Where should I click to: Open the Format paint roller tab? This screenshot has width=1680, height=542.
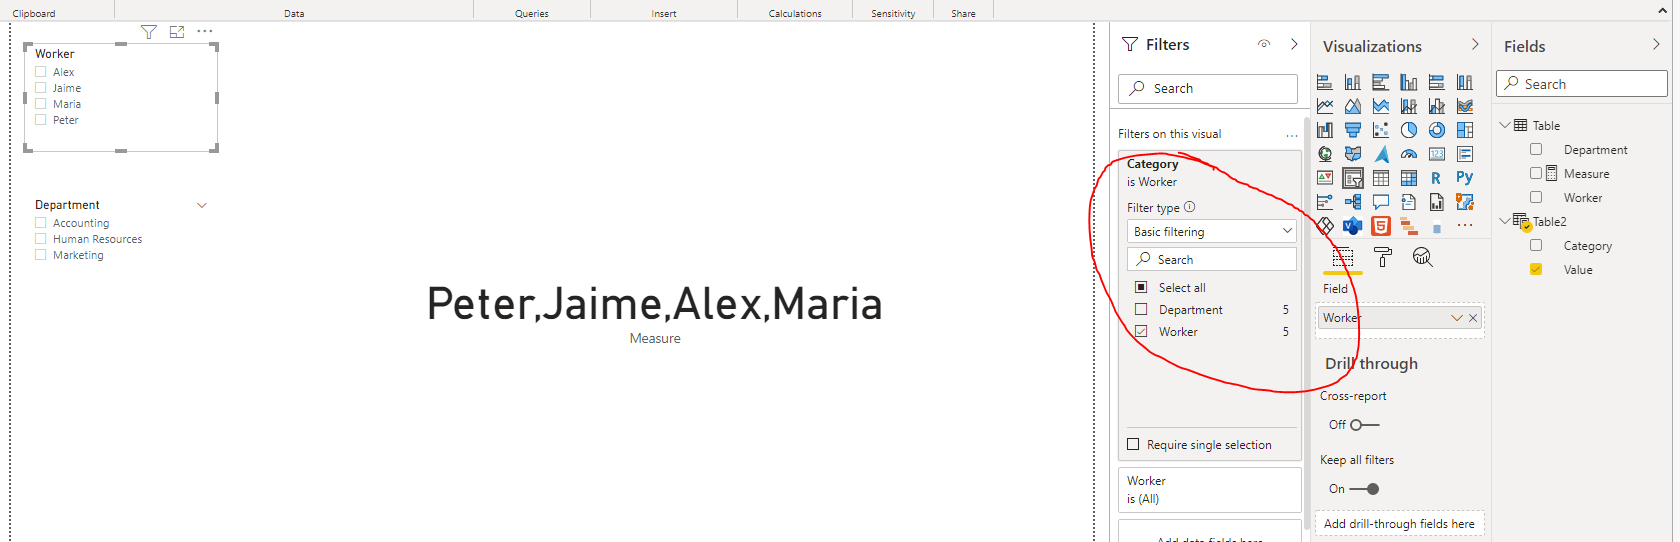(x=1383, y=258)
